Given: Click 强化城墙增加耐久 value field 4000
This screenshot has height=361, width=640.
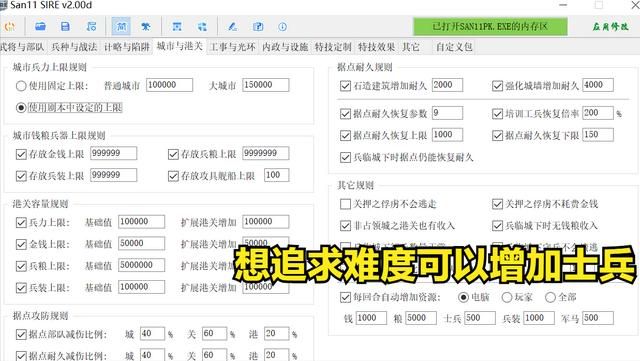Looking at the screenshot, I should 598,85.
